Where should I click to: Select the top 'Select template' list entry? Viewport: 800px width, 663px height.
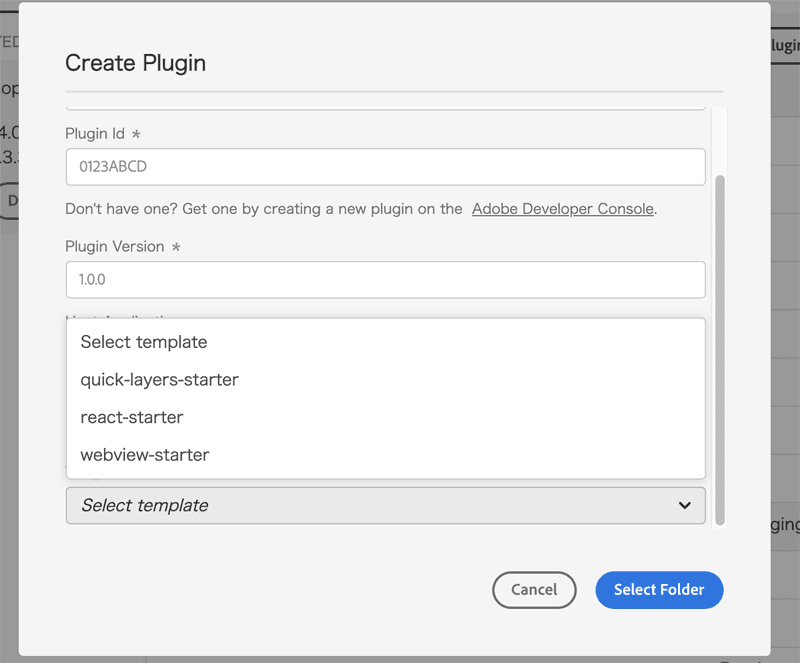[144, 342]
